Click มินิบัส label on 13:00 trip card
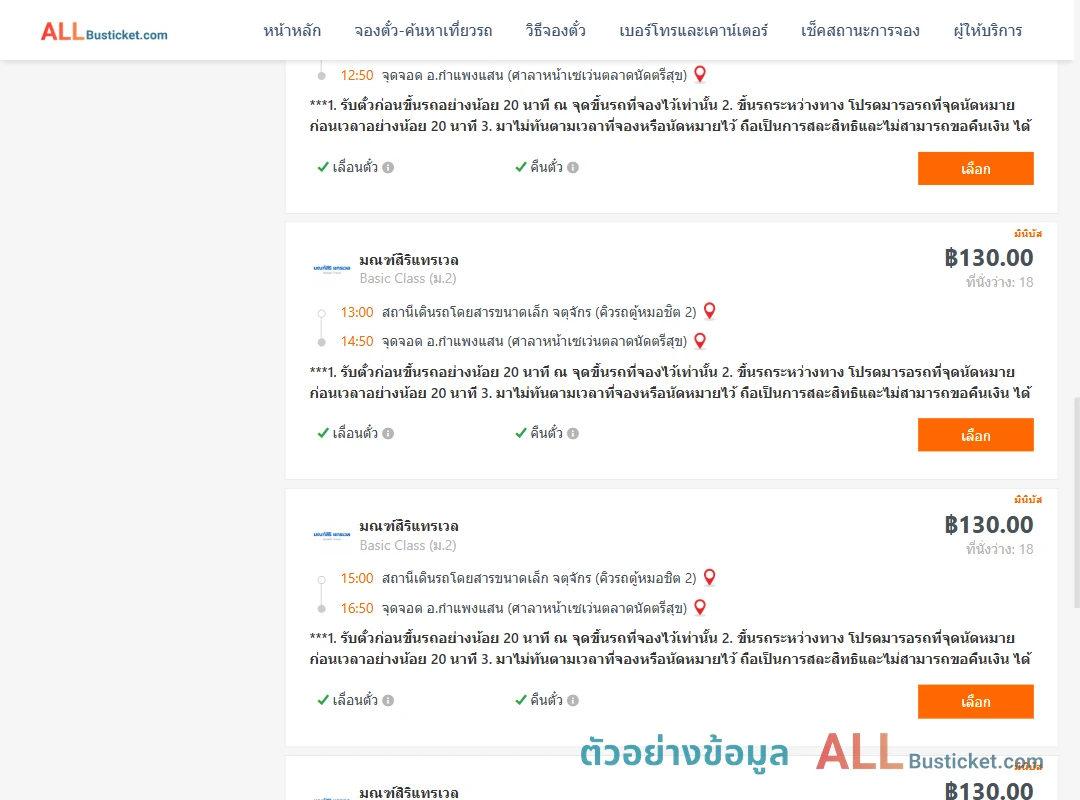The image size is (1080, 800). [x=1028, y=234]
